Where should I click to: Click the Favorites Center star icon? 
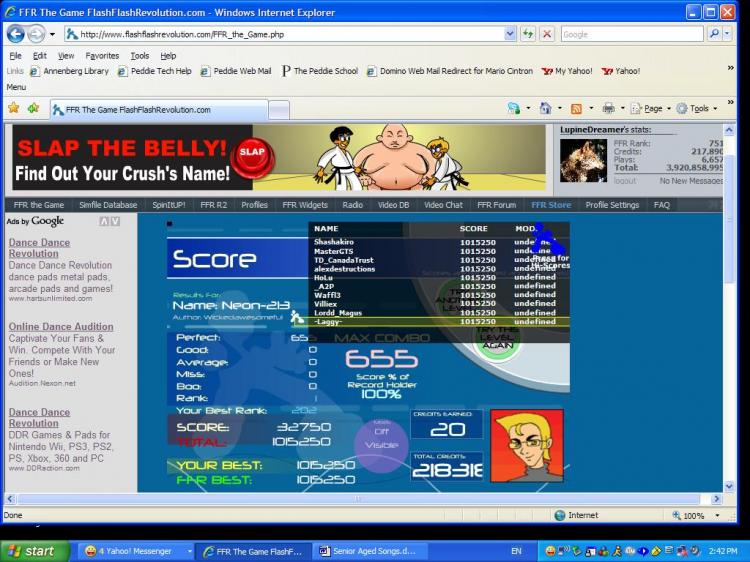click(x=14, y=108)
